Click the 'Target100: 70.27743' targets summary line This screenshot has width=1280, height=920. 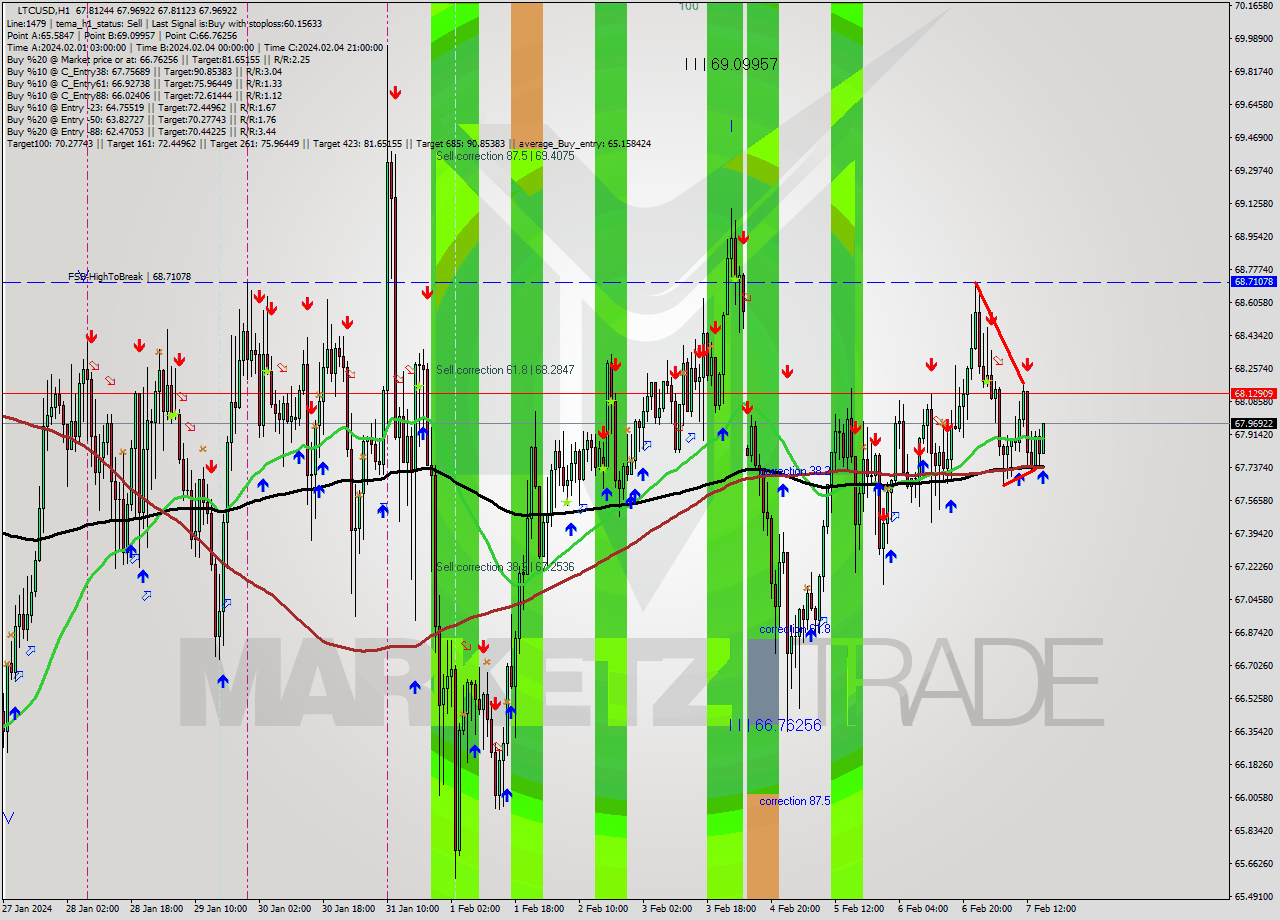click(x=329, y=143)
